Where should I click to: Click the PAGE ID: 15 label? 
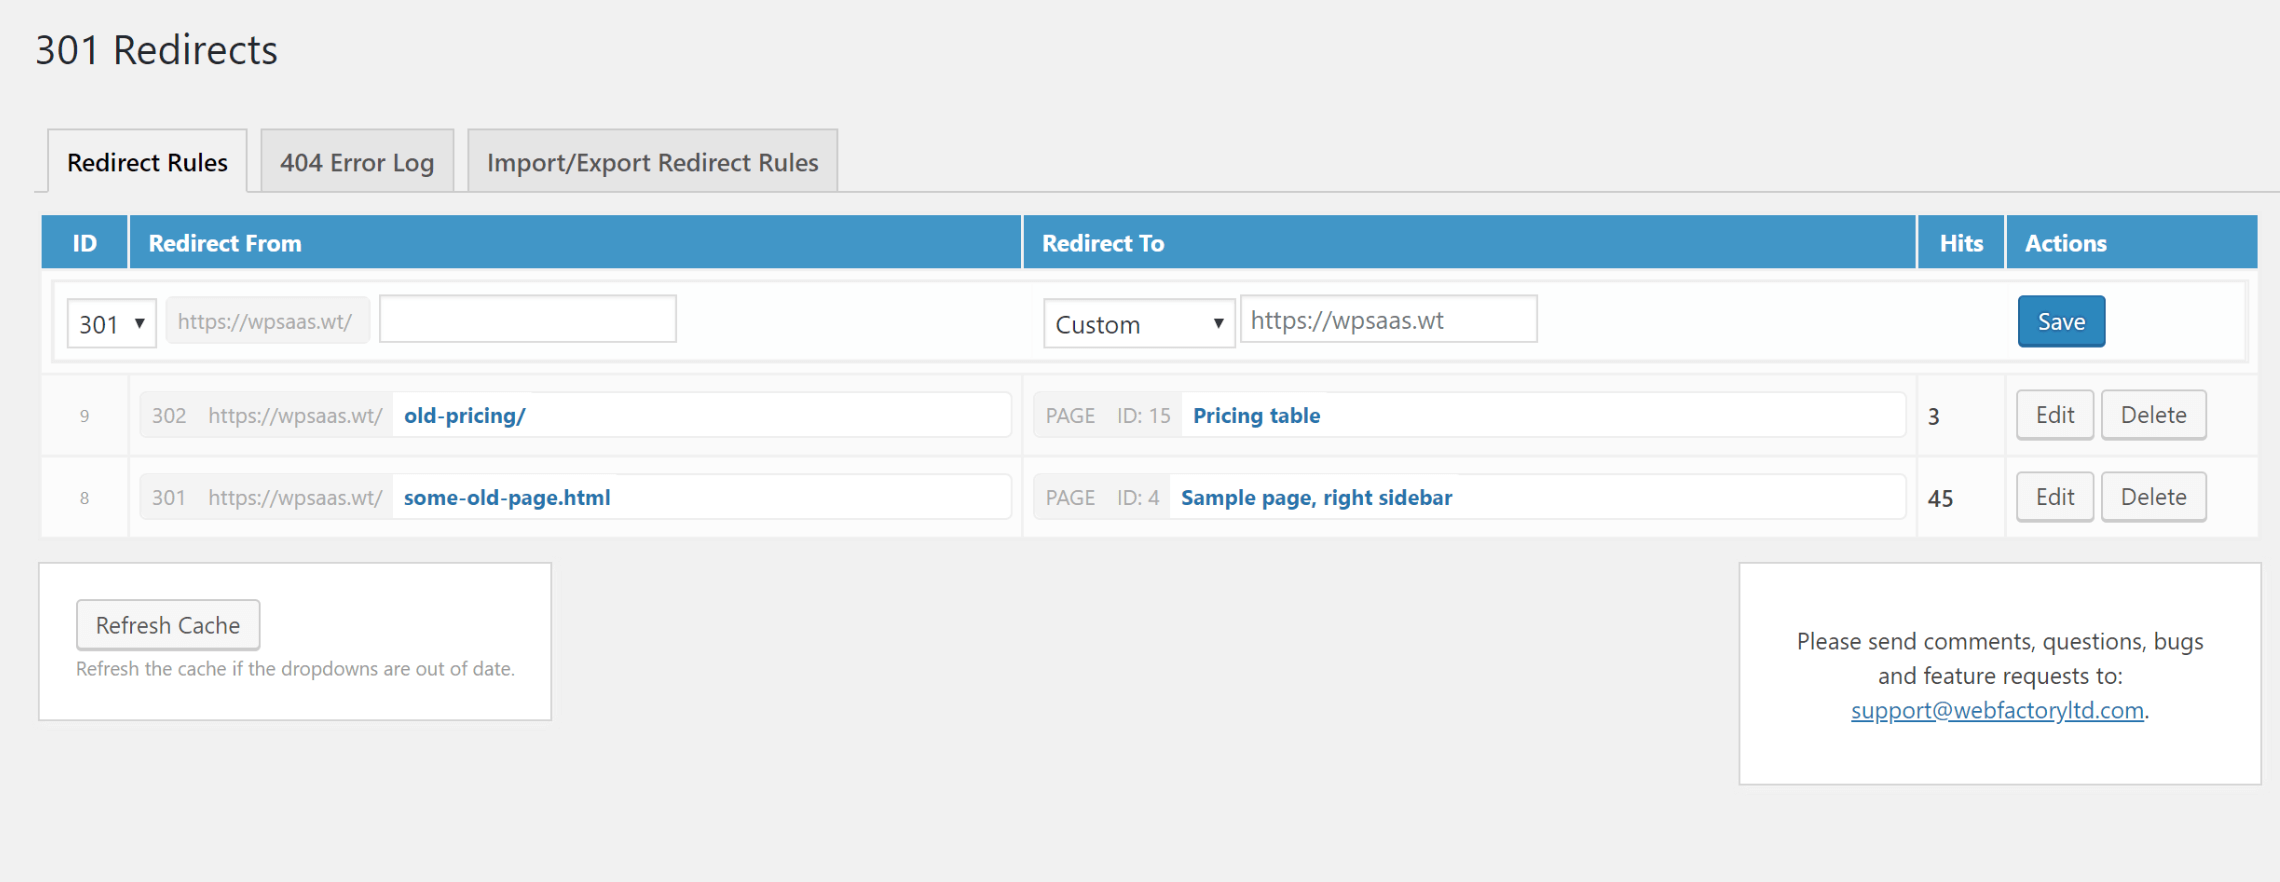coord(1108,415)
